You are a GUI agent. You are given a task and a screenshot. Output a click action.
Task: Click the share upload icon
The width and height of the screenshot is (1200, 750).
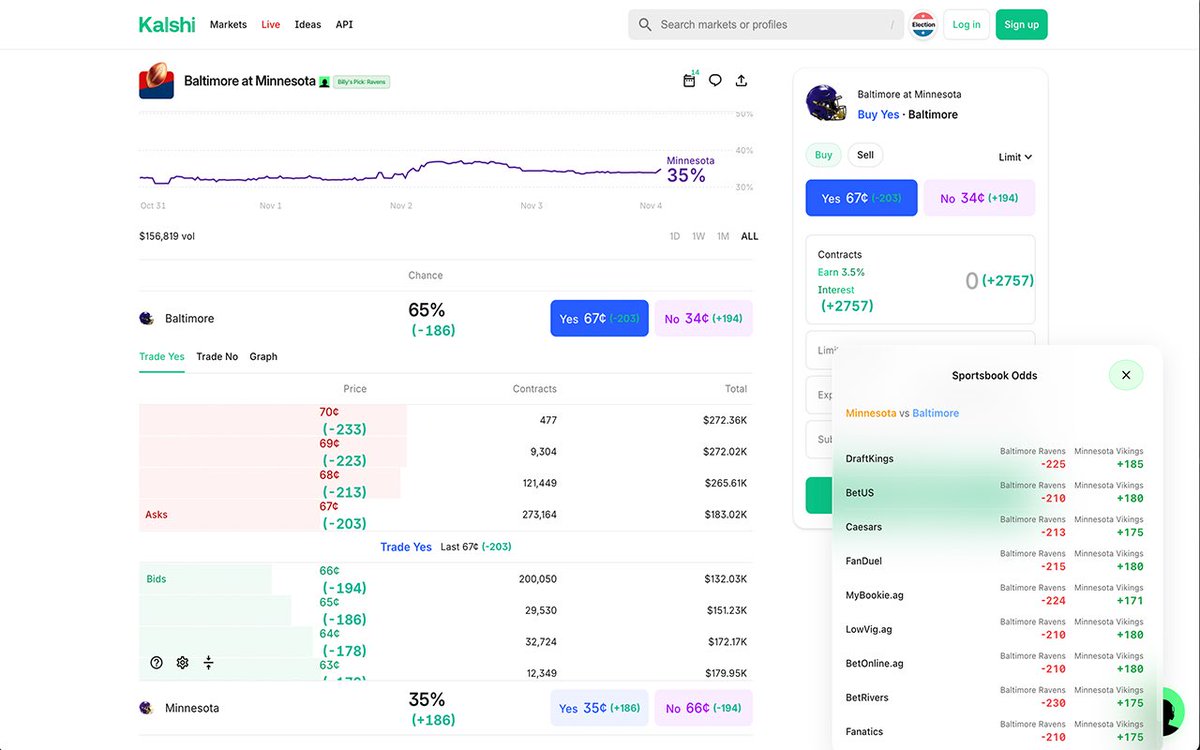[x=741, y=80]
